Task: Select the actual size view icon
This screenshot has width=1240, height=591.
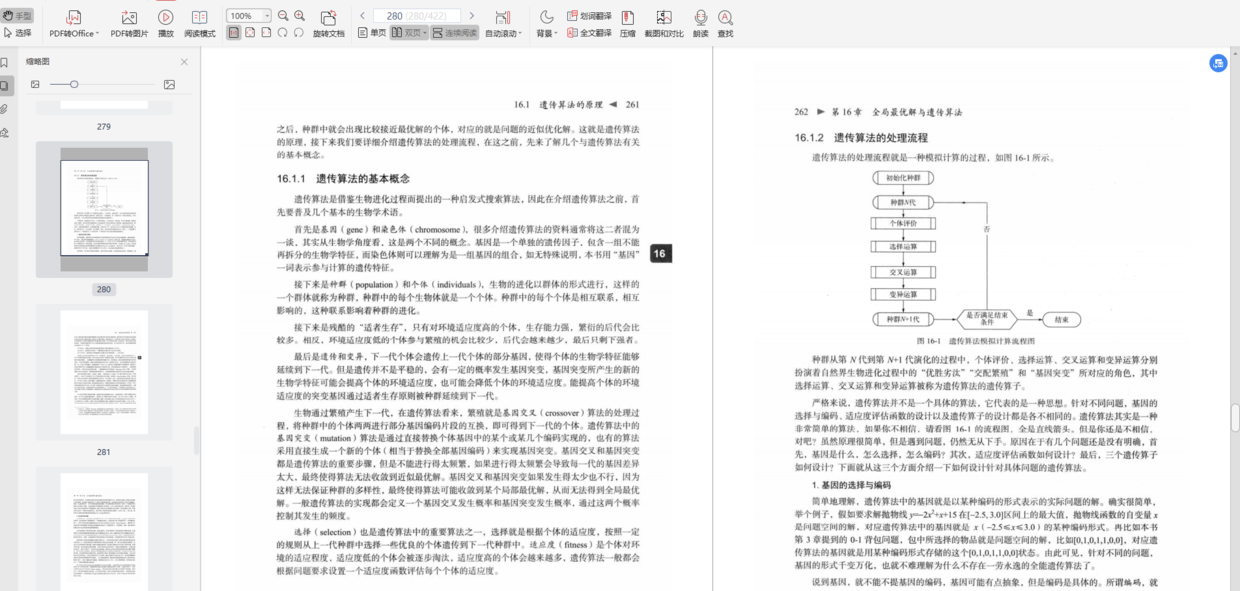Action: click(x=233, y=33)
